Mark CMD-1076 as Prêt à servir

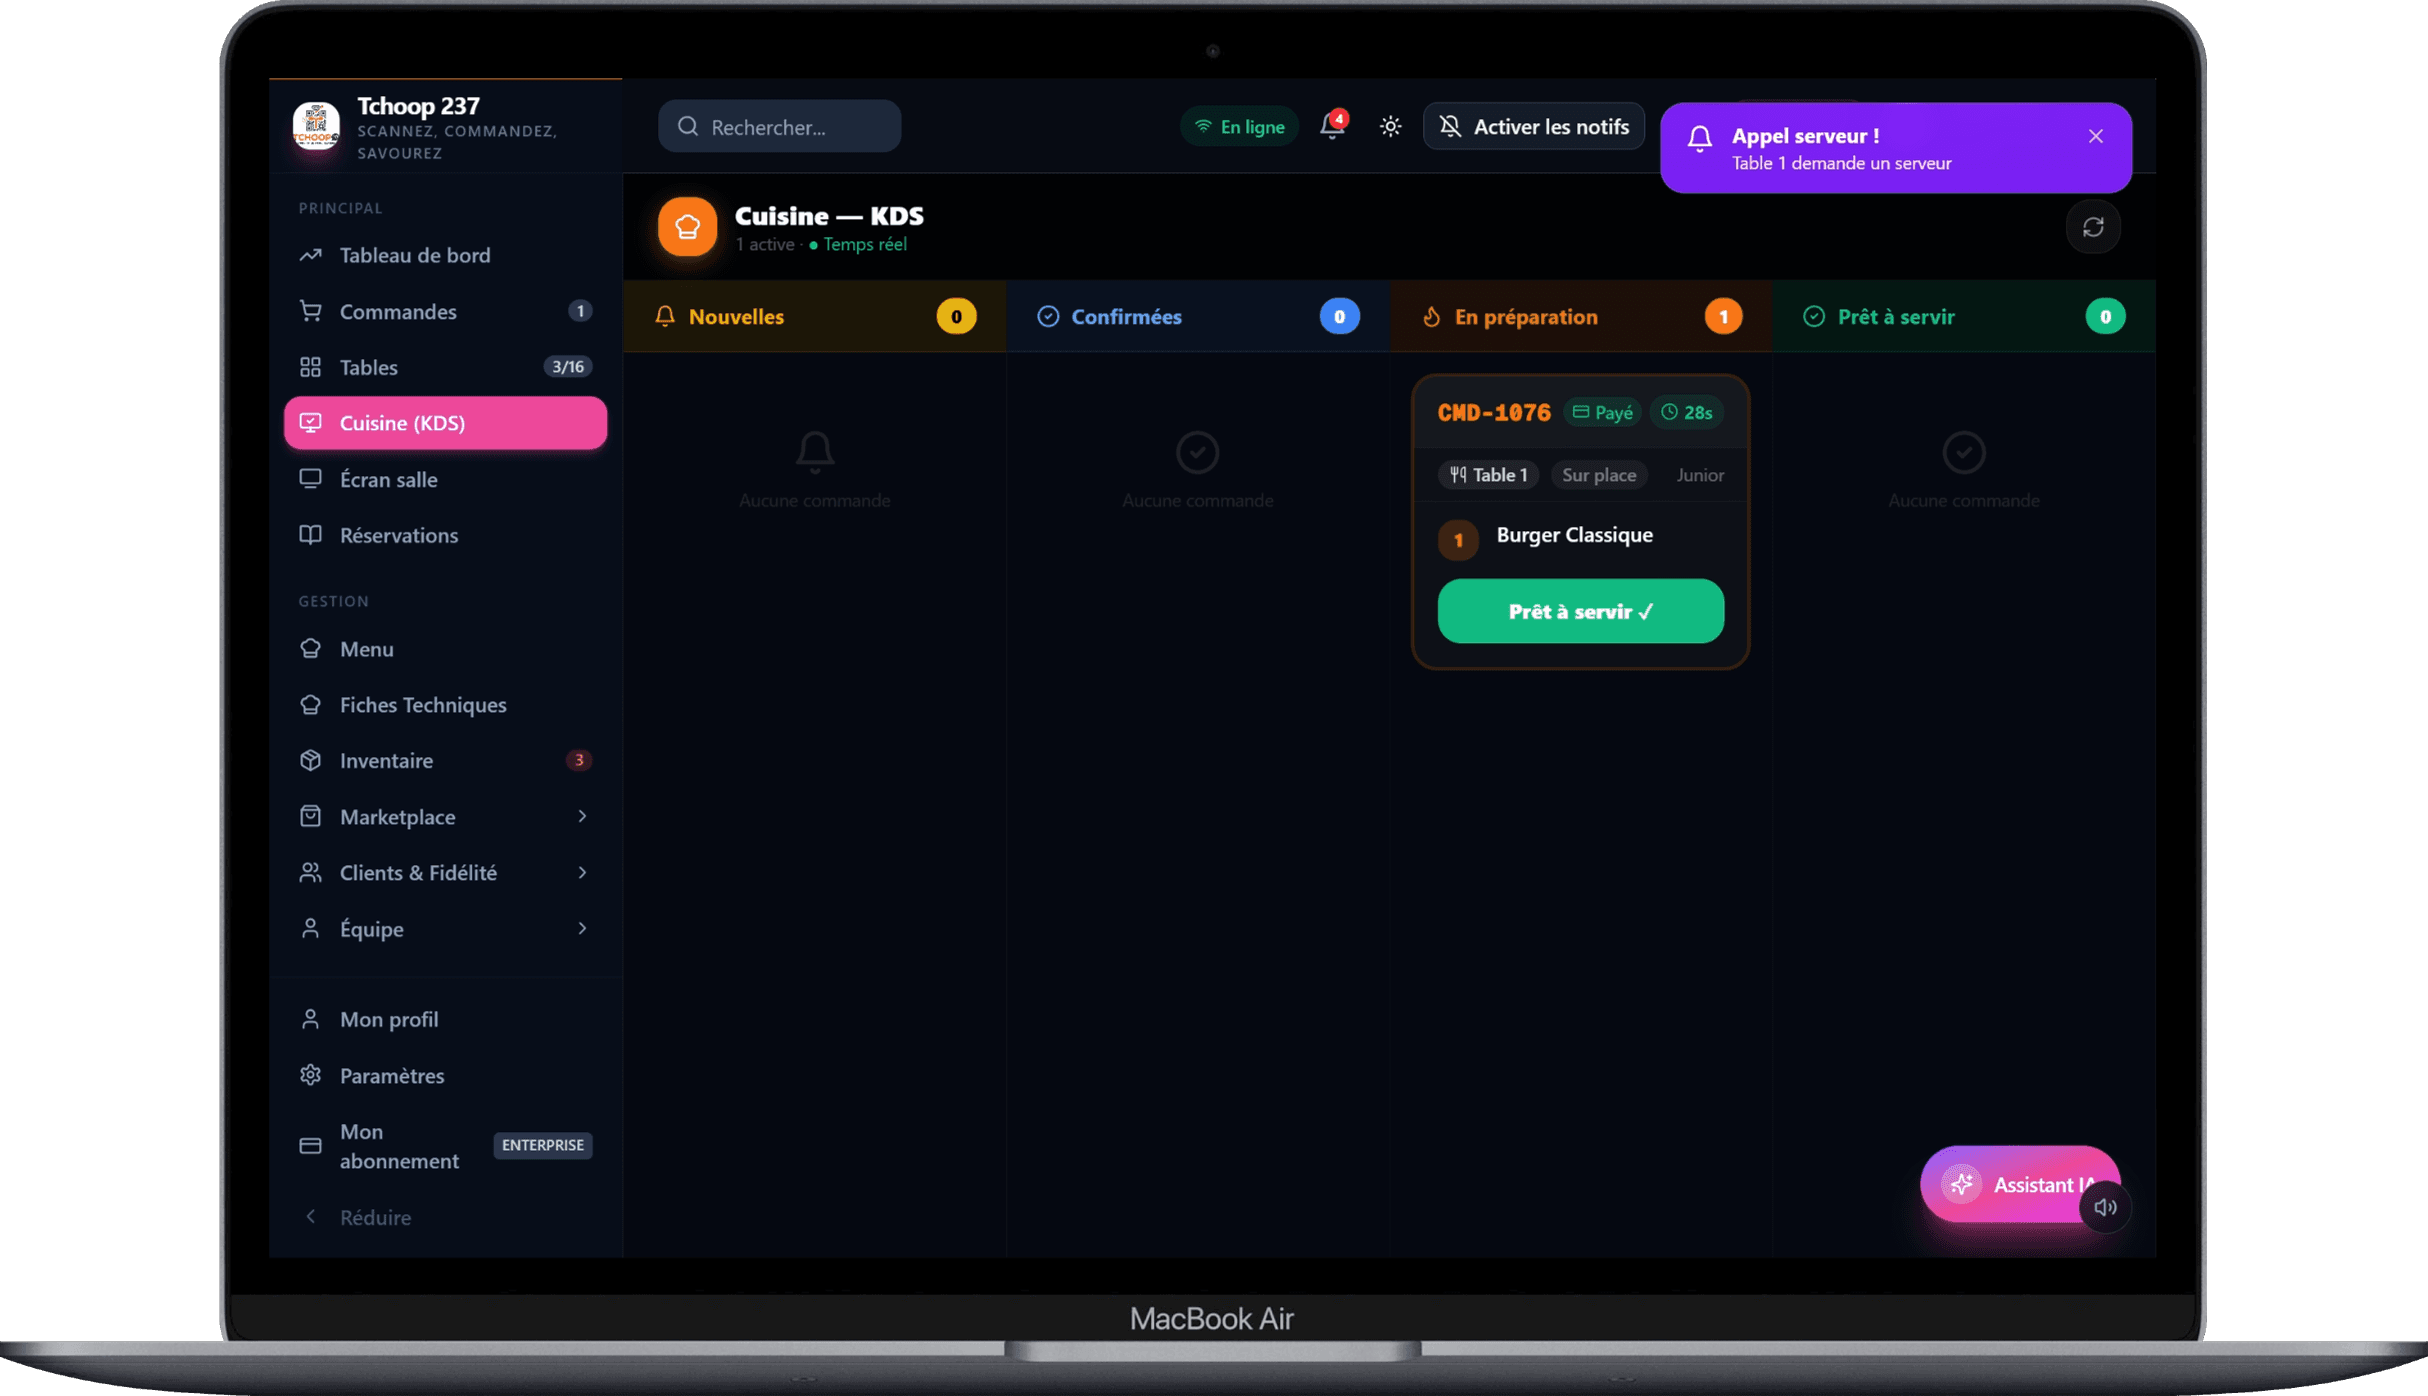(1580, 611)
